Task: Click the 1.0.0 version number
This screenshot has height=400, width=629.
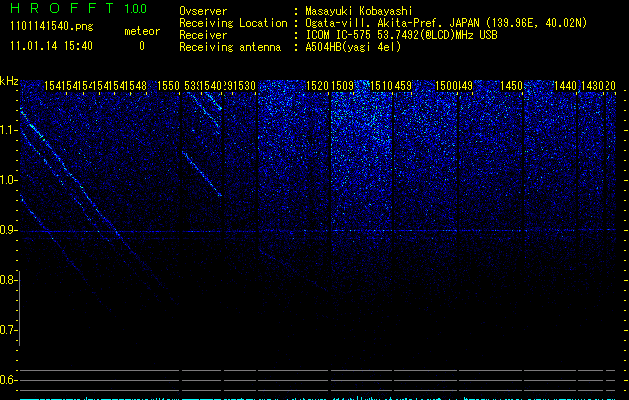Action: (136, 8)
